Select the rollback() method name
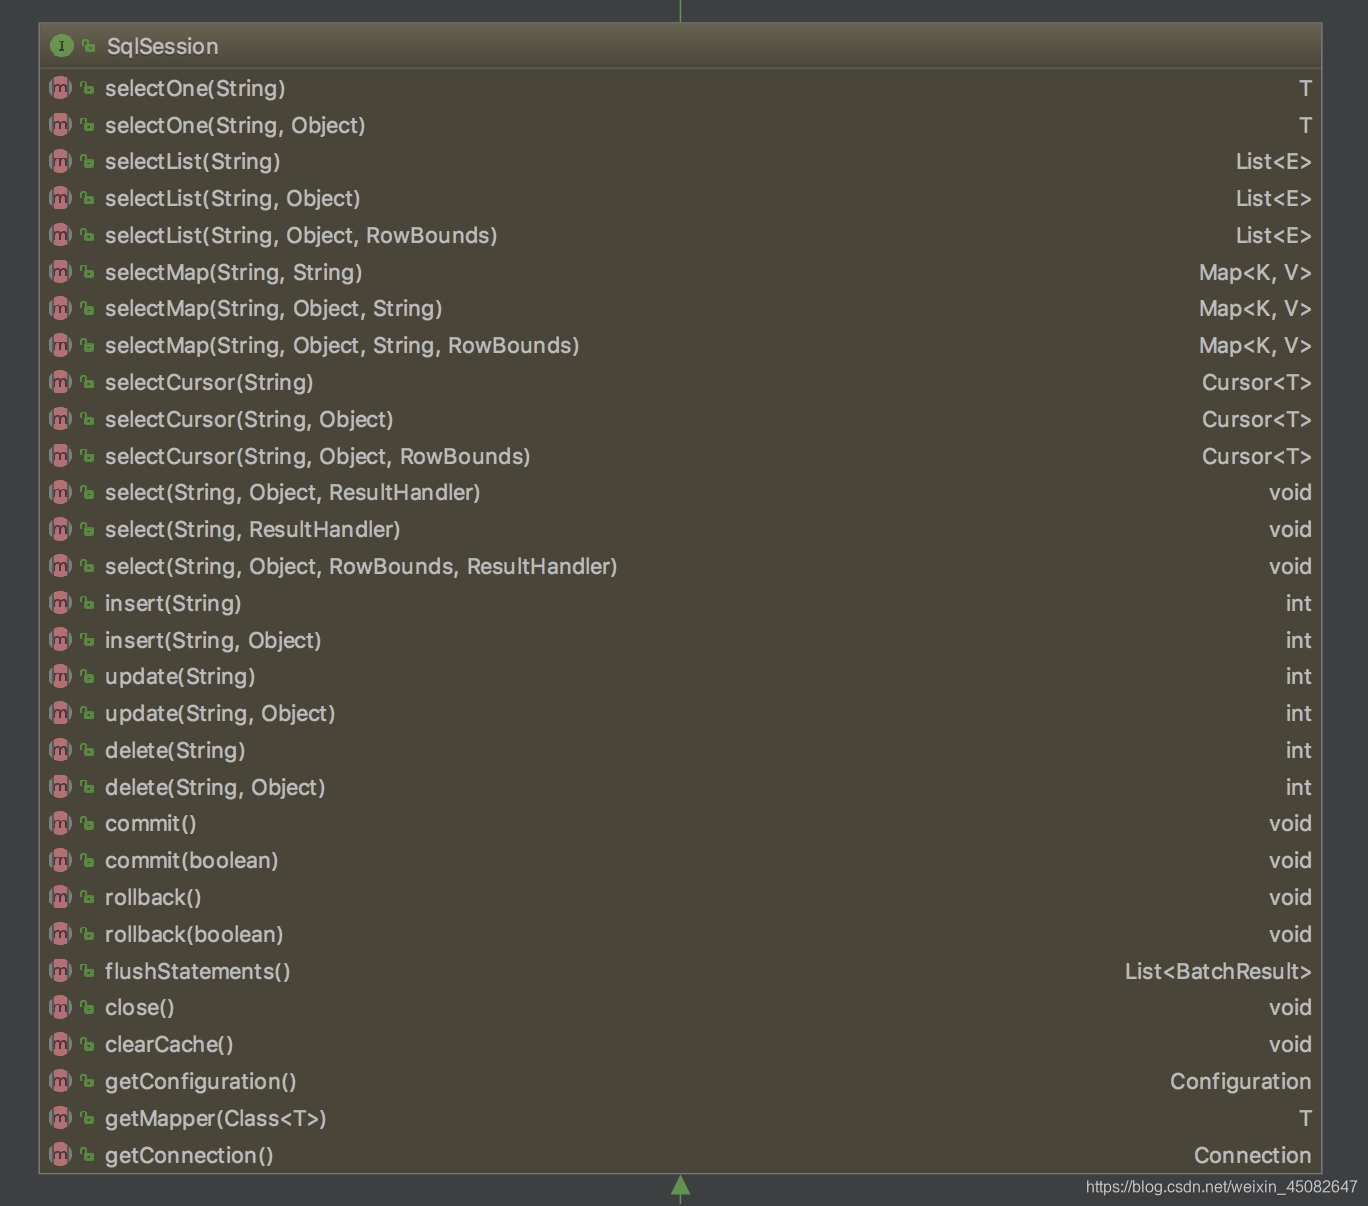1368x1206 pixels. coord(153,897)
